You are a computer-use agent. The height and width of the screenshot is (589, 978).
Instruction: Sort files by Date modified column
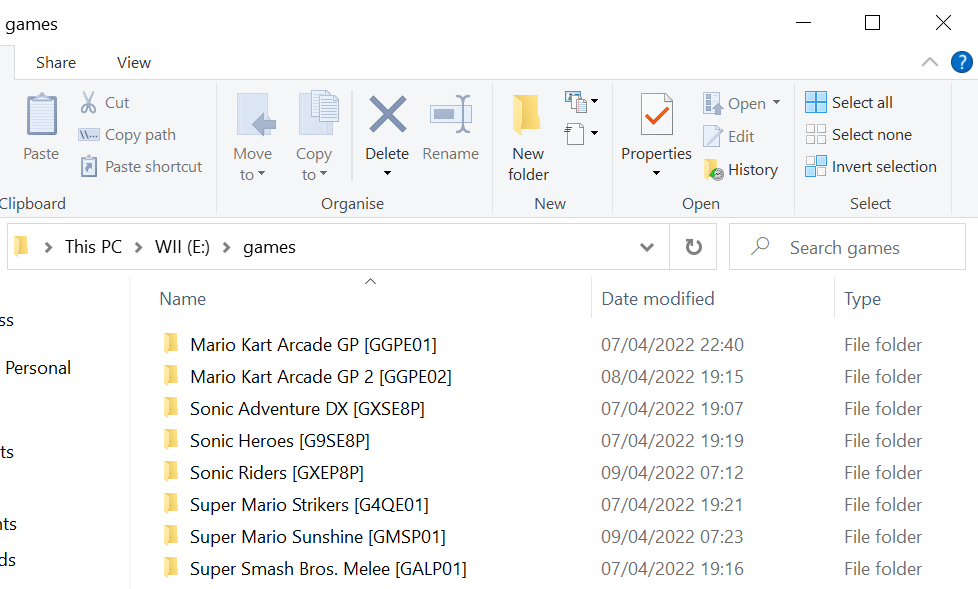[x=657, y=299]
